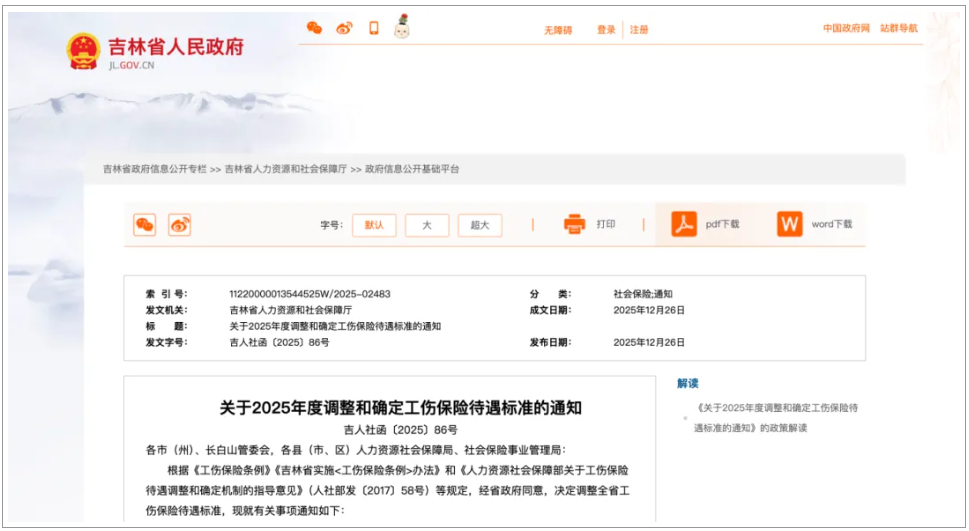Share via WeChat icon in article toolbar

(x=145, y=225)
